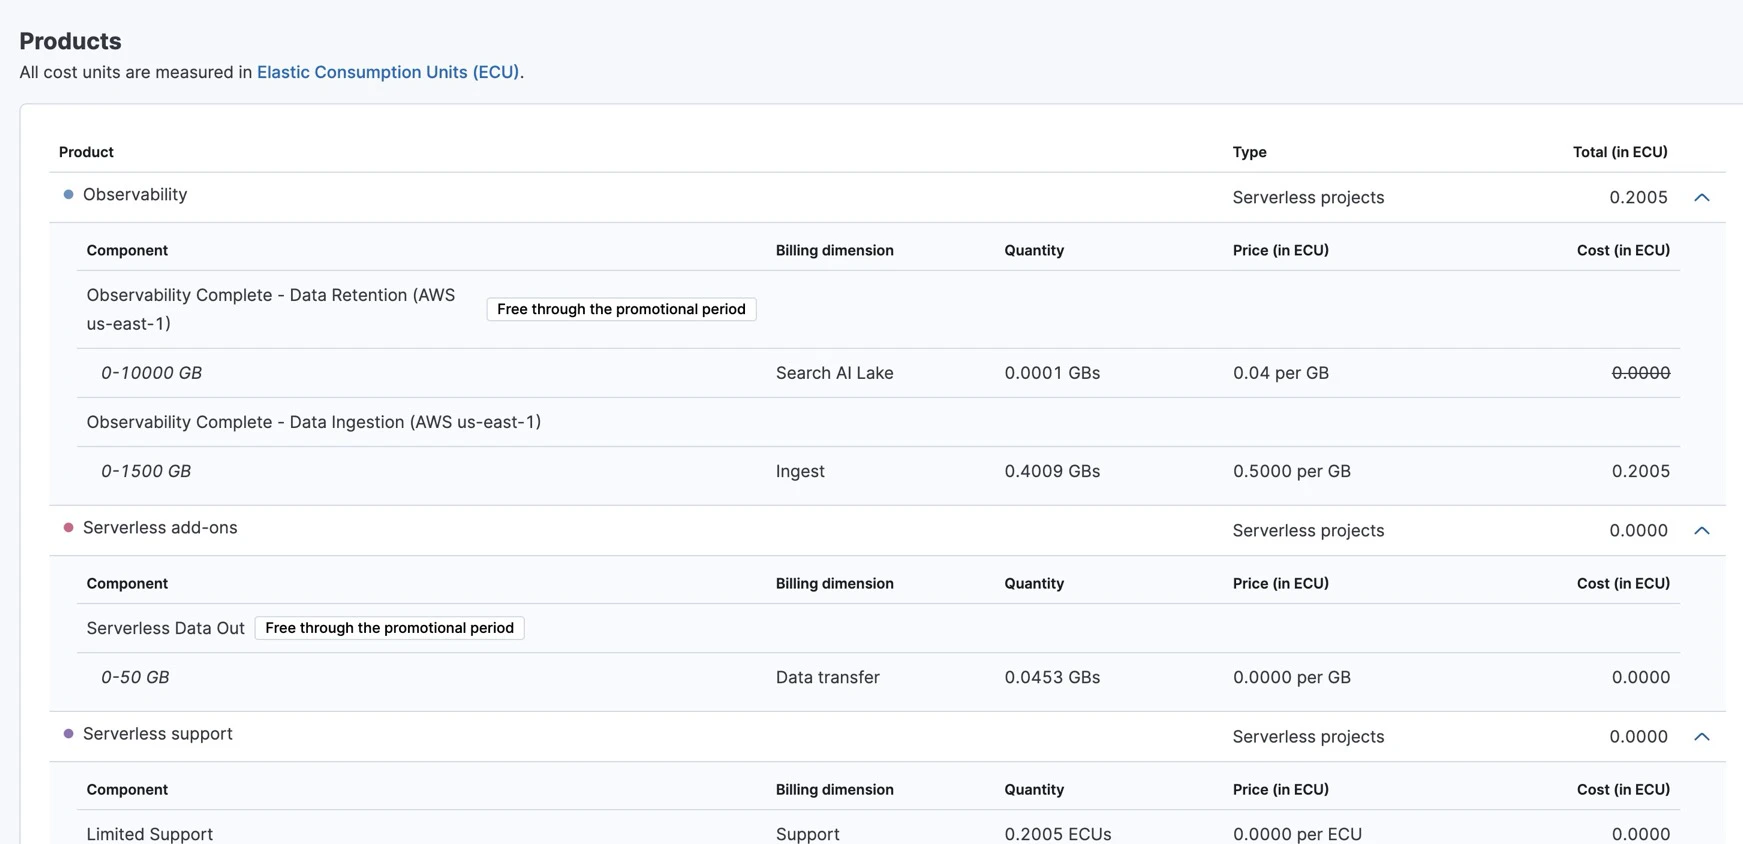Click the Data Retention promotional period badge

[621, 309]
